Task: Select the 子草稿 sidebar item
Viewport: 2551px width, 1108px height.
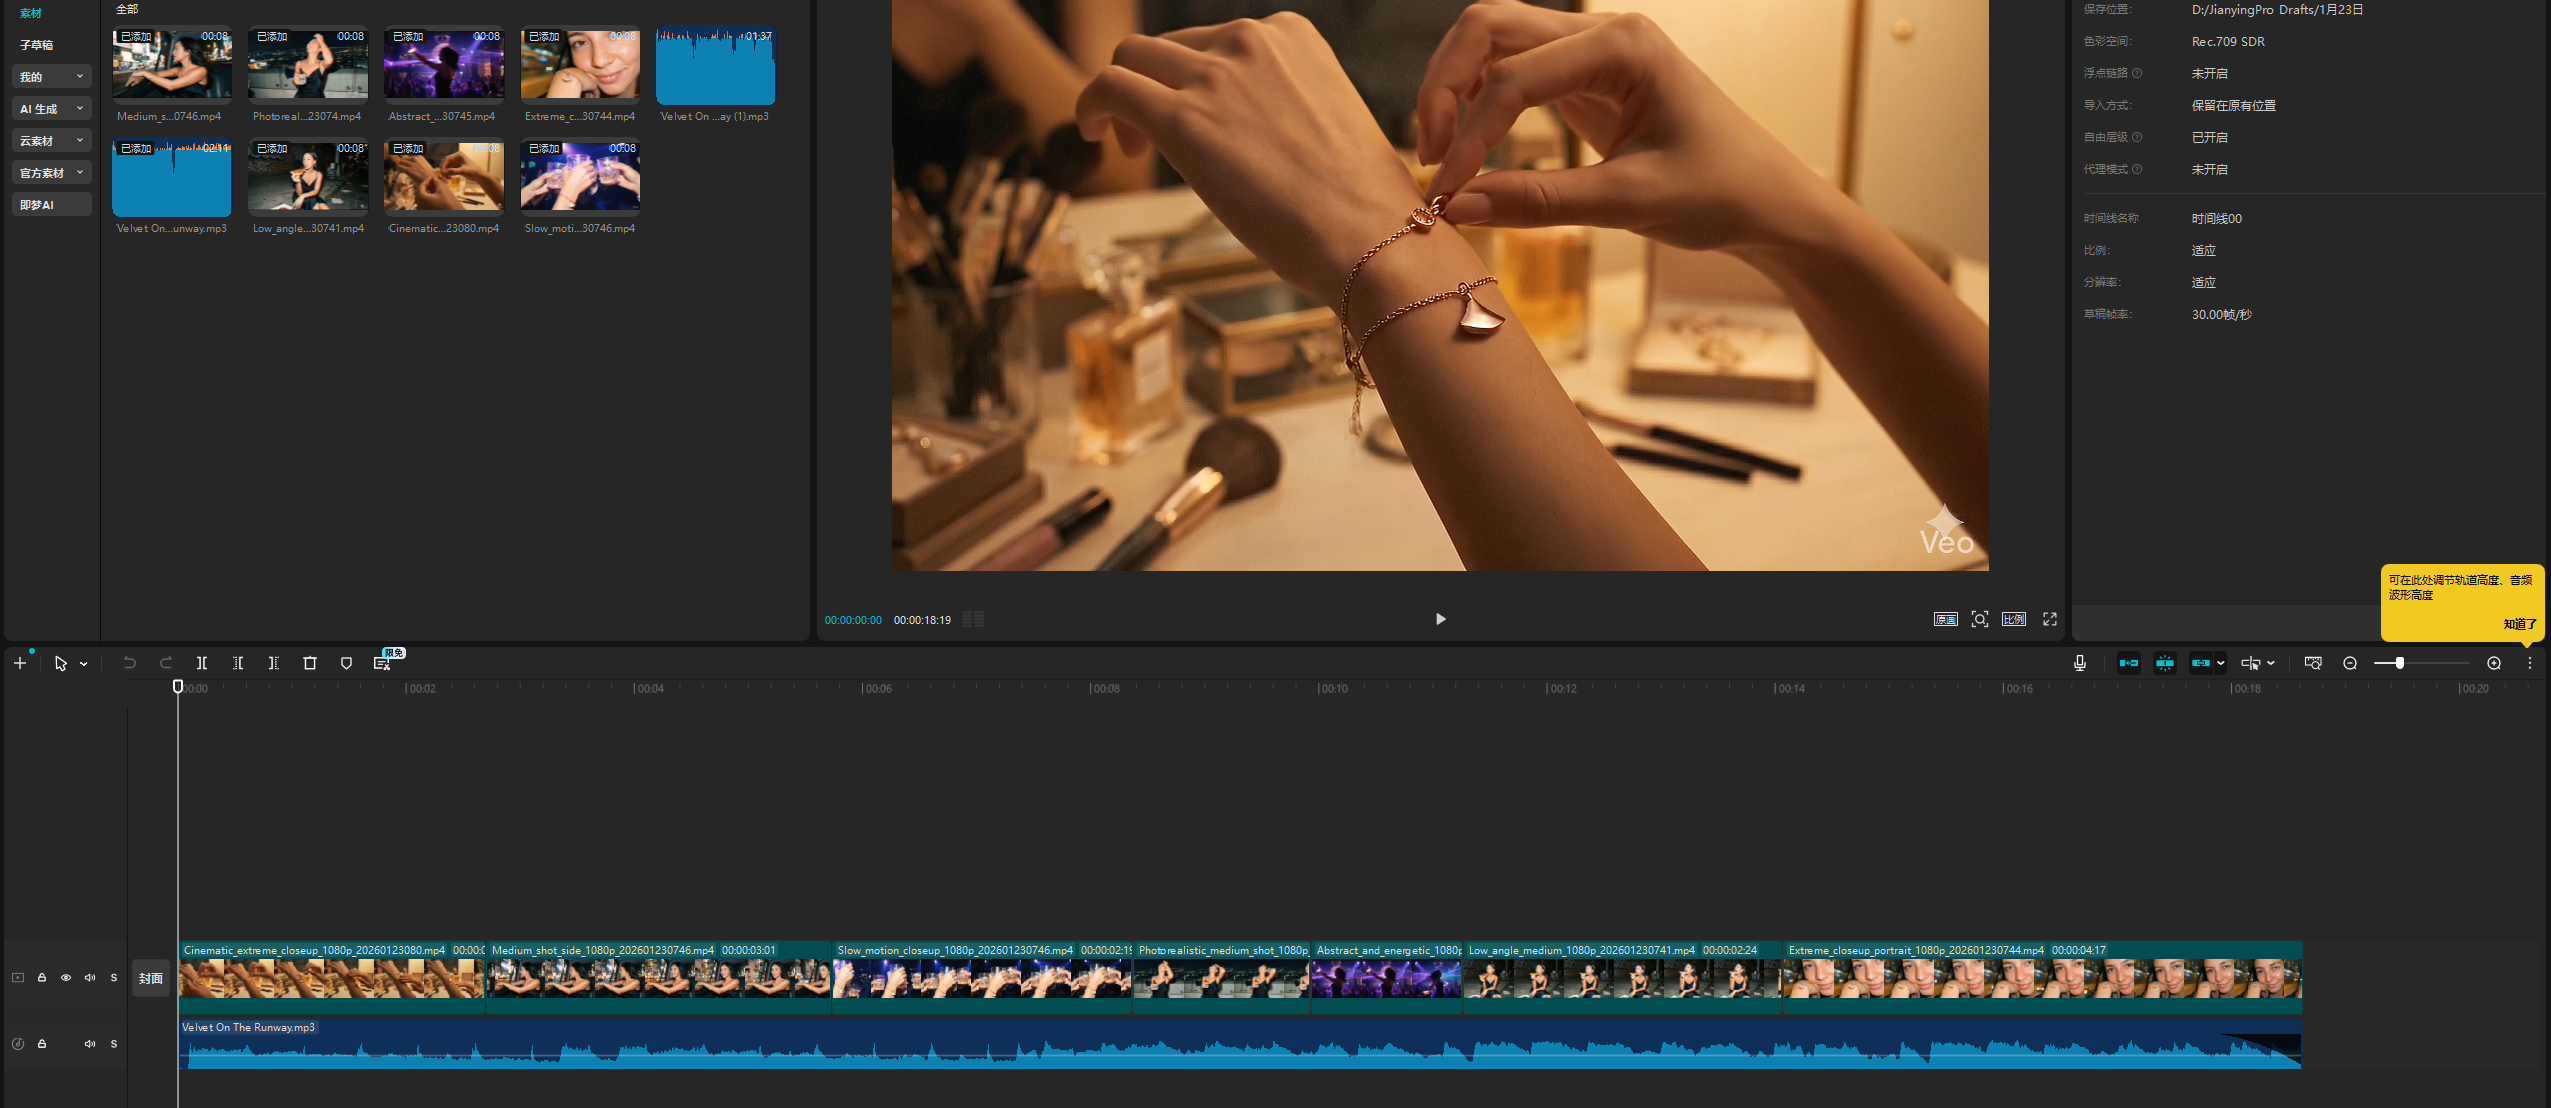Action: pyautogui.click(x=37, y=45)
